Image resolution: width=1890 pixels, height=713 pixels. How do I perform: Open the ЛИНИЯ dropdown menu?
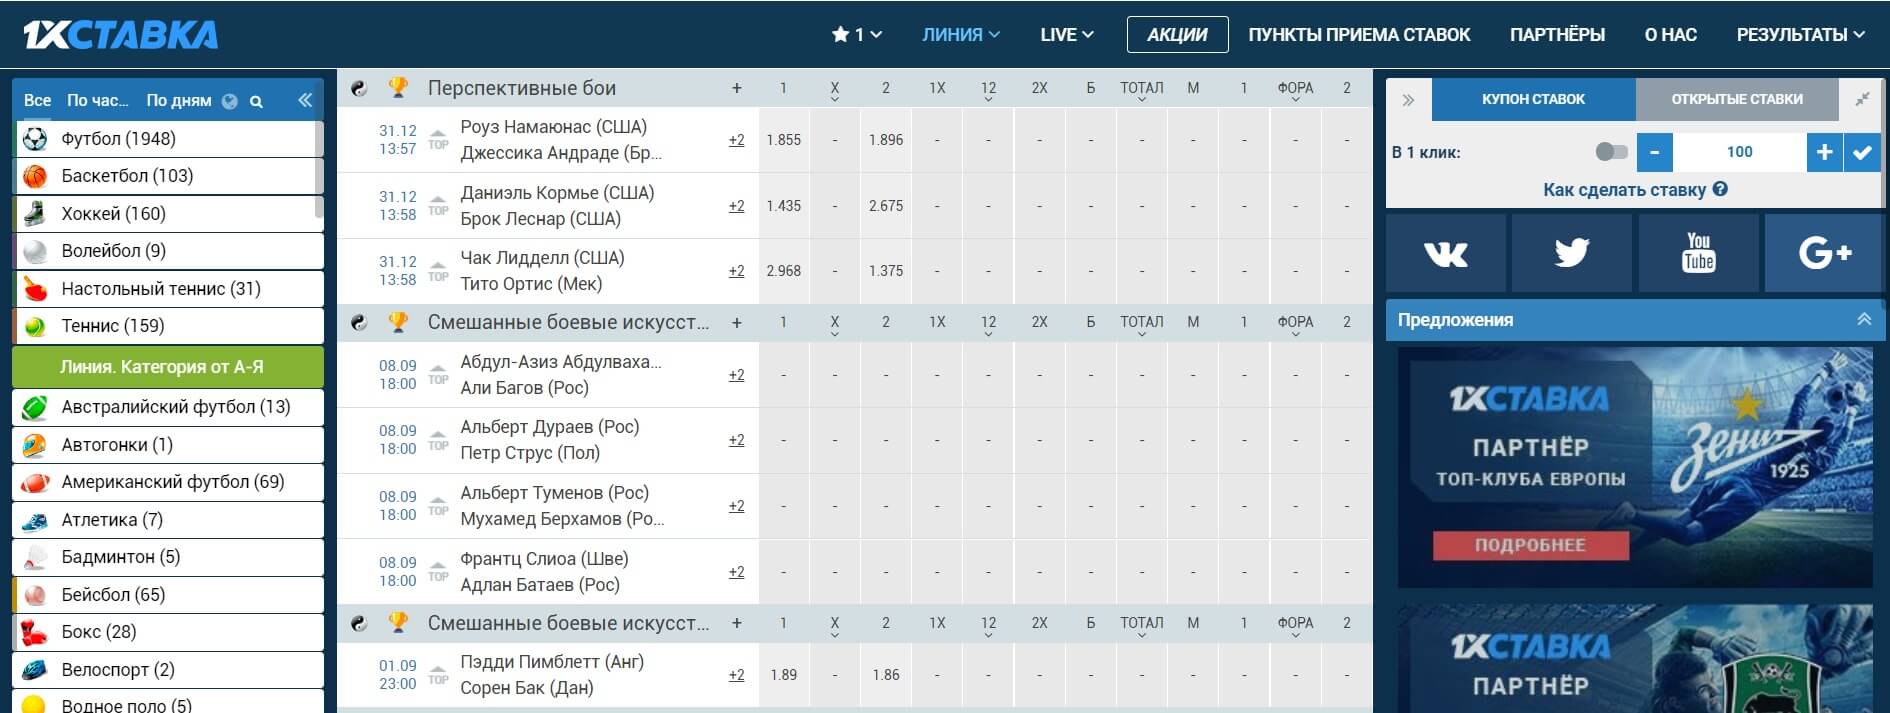click(960, 35)
